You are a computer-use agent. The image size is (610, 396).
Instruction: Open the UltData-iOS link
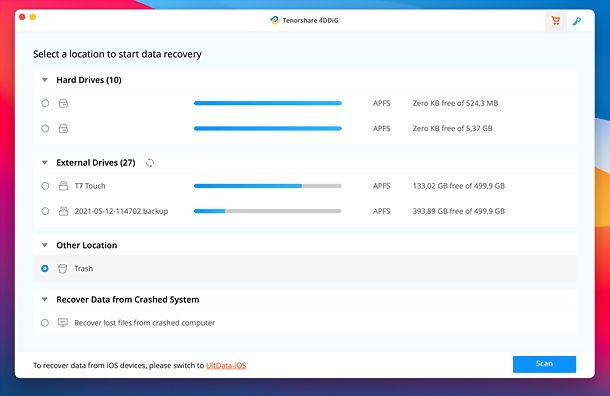[226, 365]
